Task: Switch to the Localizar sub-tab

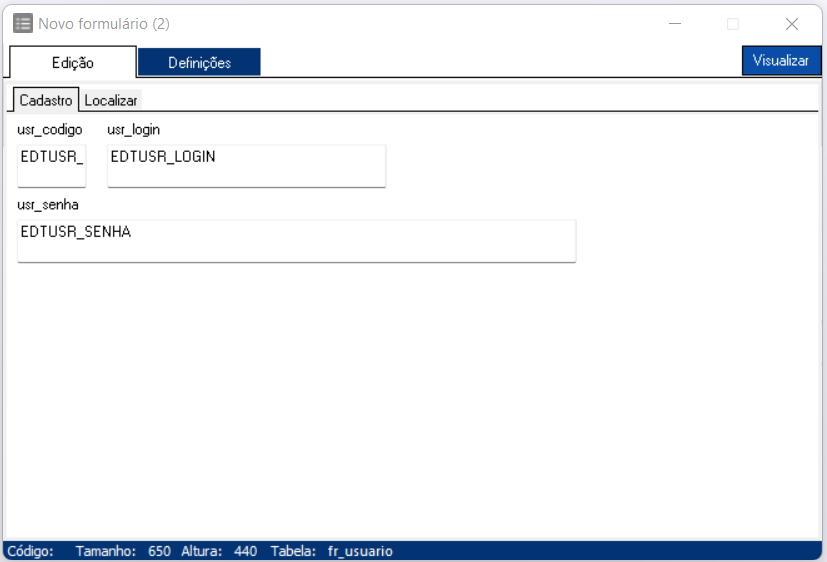Action: [111, 100]
